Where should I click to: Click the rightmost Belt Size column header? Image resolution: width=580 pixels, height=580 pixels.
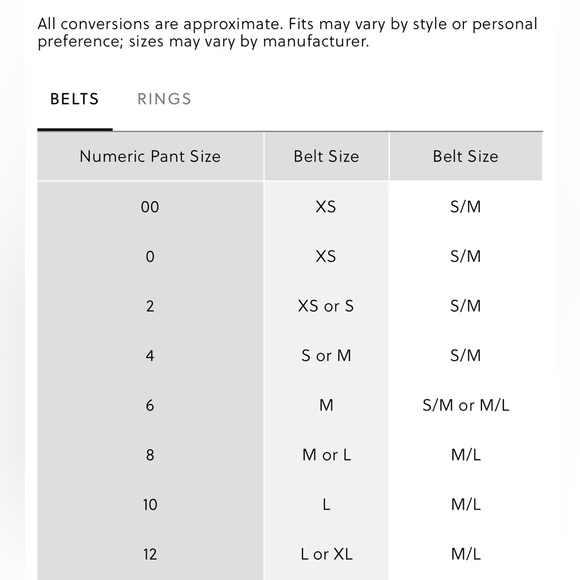(466, 156)
